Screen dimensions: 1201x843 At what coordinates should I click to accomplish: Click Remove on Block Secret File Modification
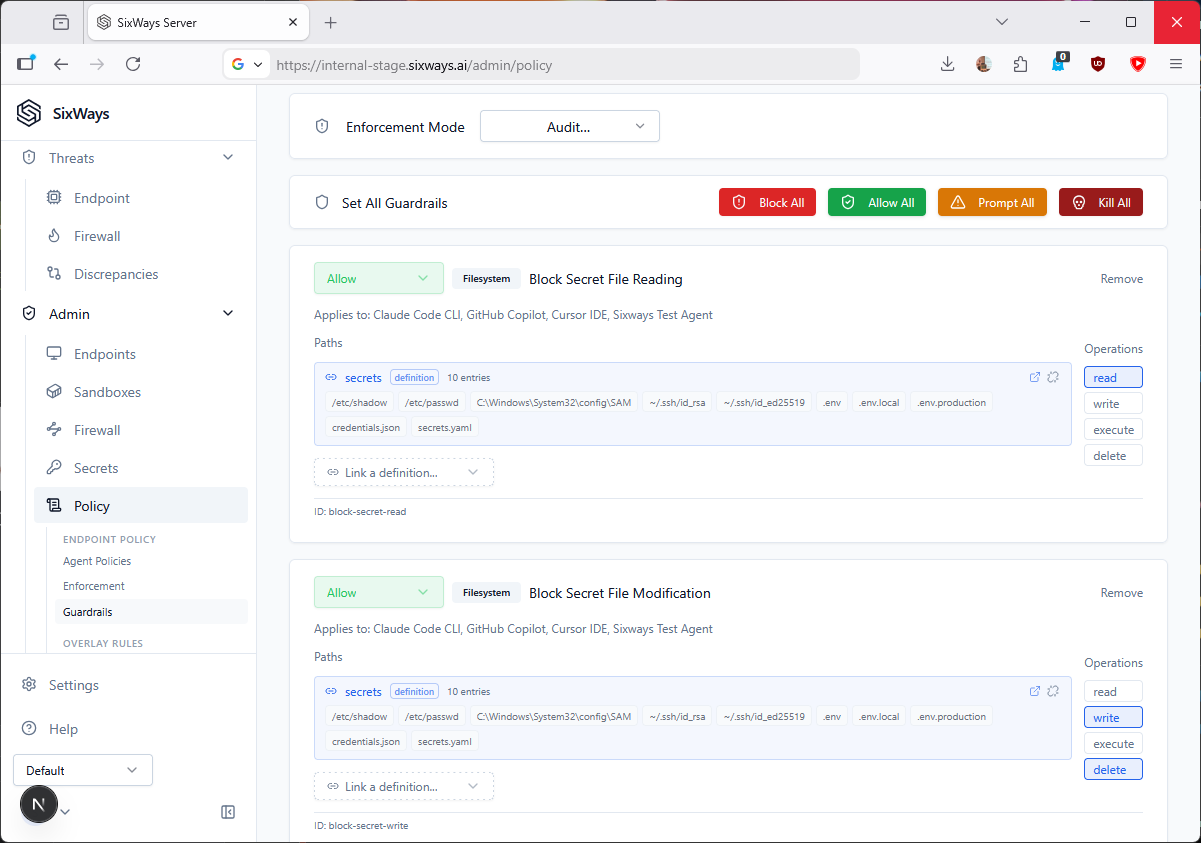coord(1121,593)
